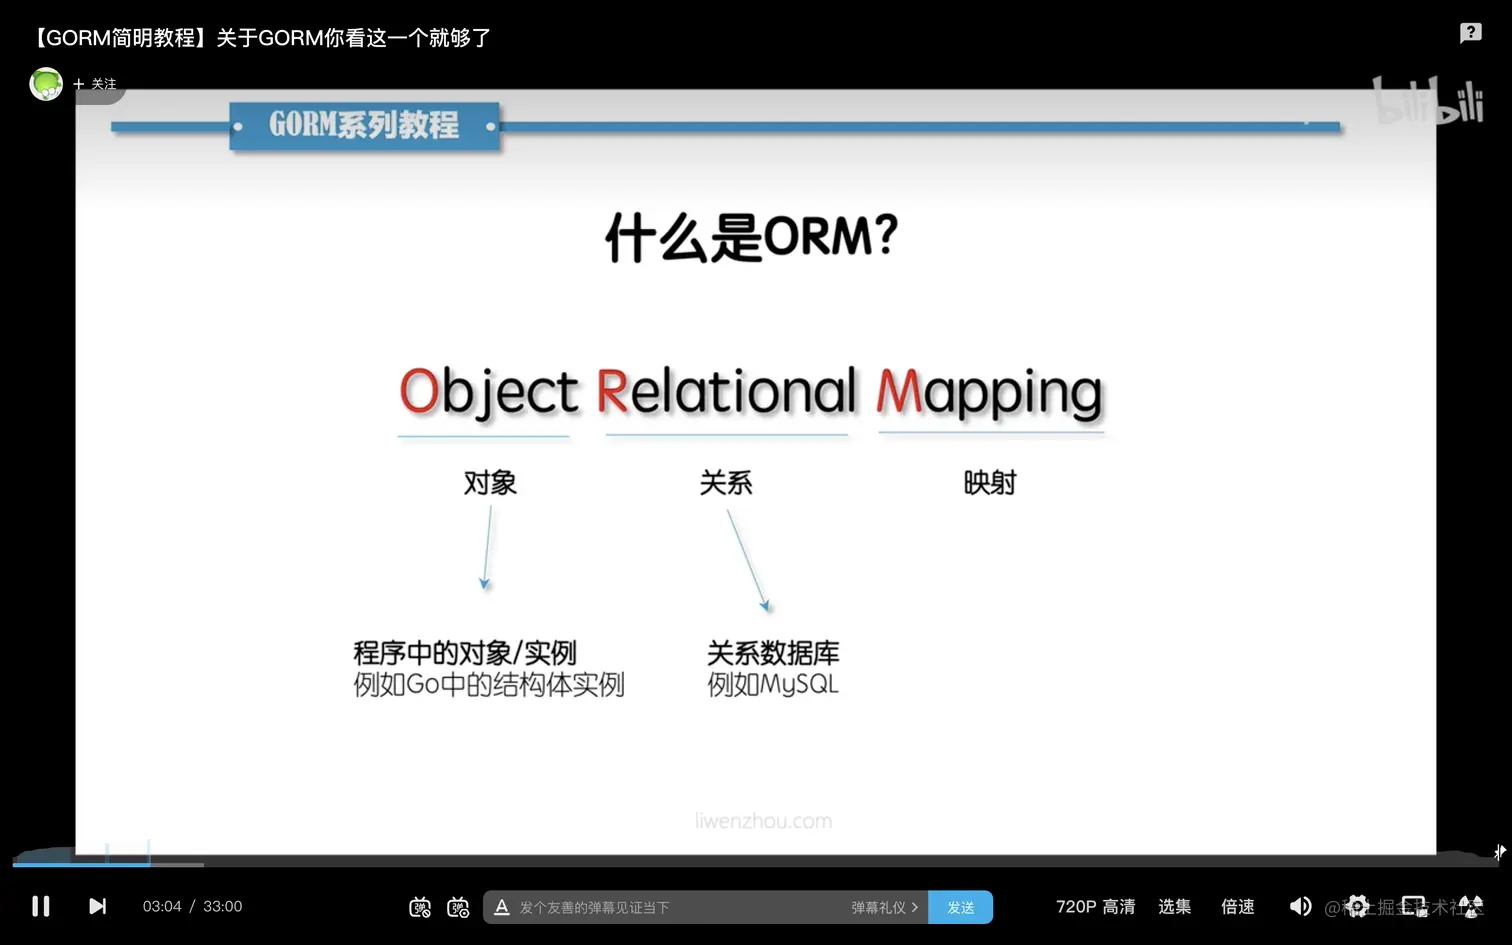Focus the danmaku comment input field

[x=680, y=907]
